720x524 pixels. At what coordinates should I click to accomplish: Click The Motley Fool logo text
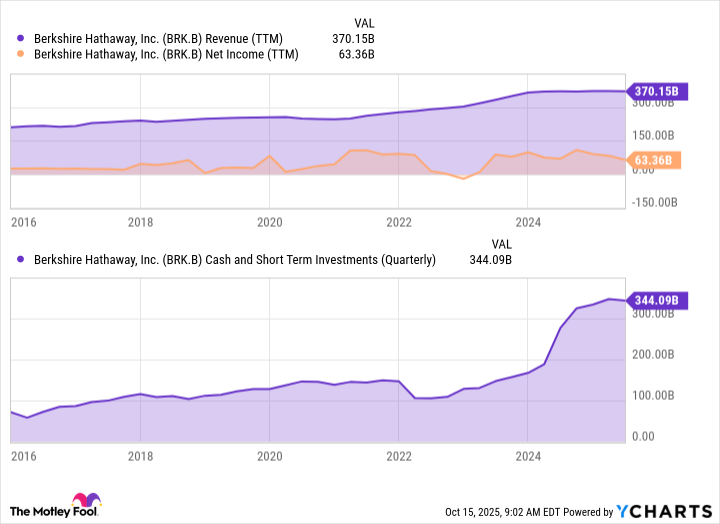38,510
